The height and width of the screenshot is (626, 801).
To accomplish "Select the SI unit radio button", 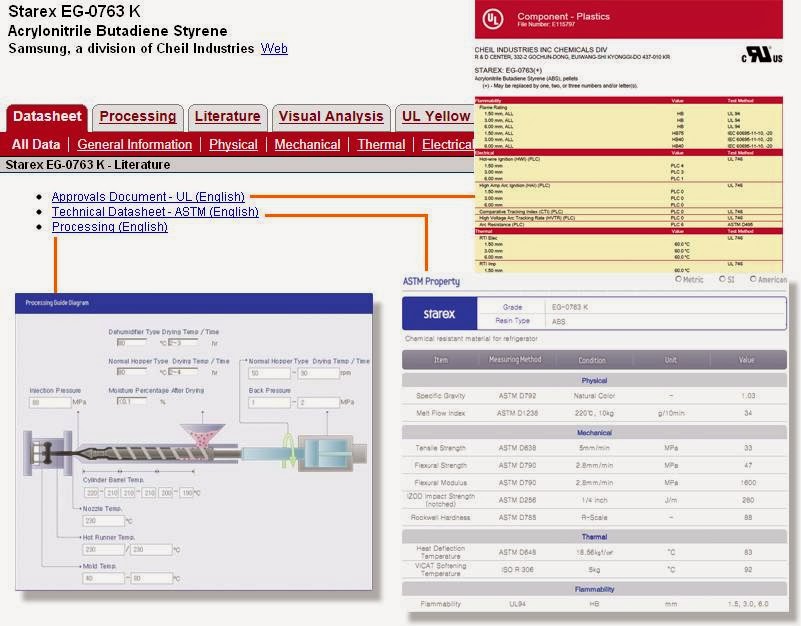I will coord(722,279).
